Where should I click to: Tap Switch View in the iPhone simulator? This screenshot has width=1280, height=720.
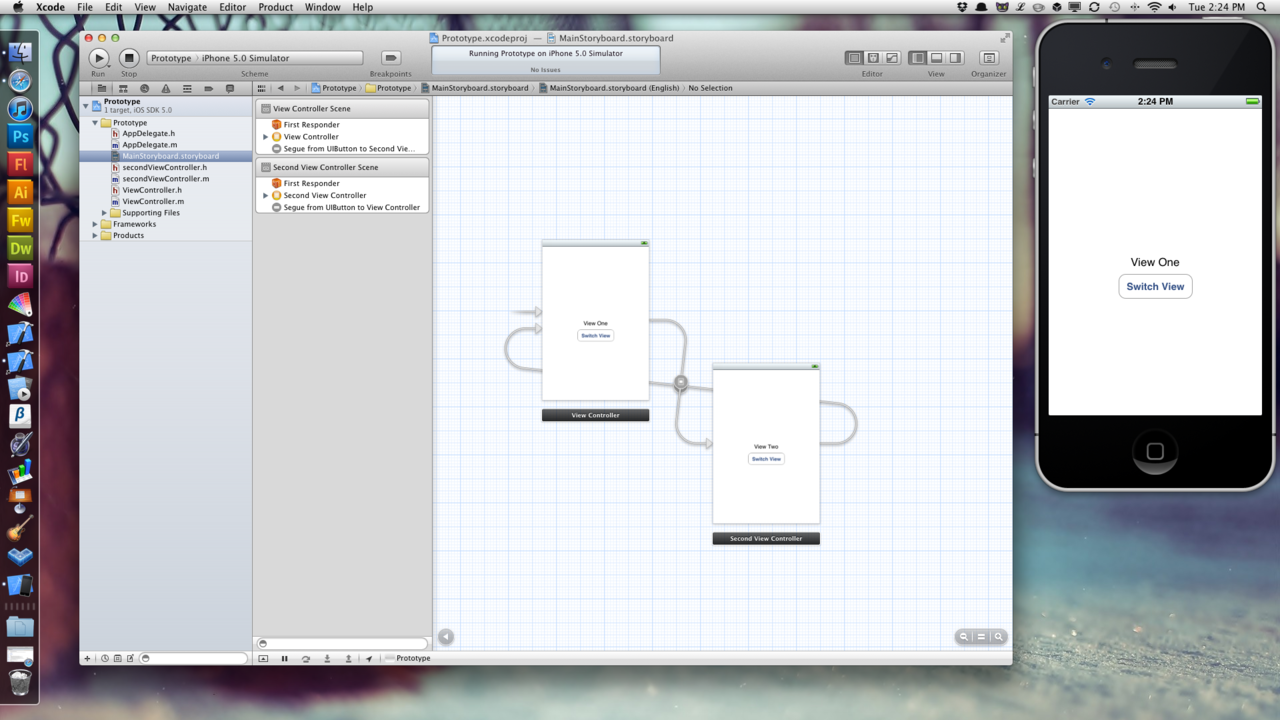(1155, 287)
